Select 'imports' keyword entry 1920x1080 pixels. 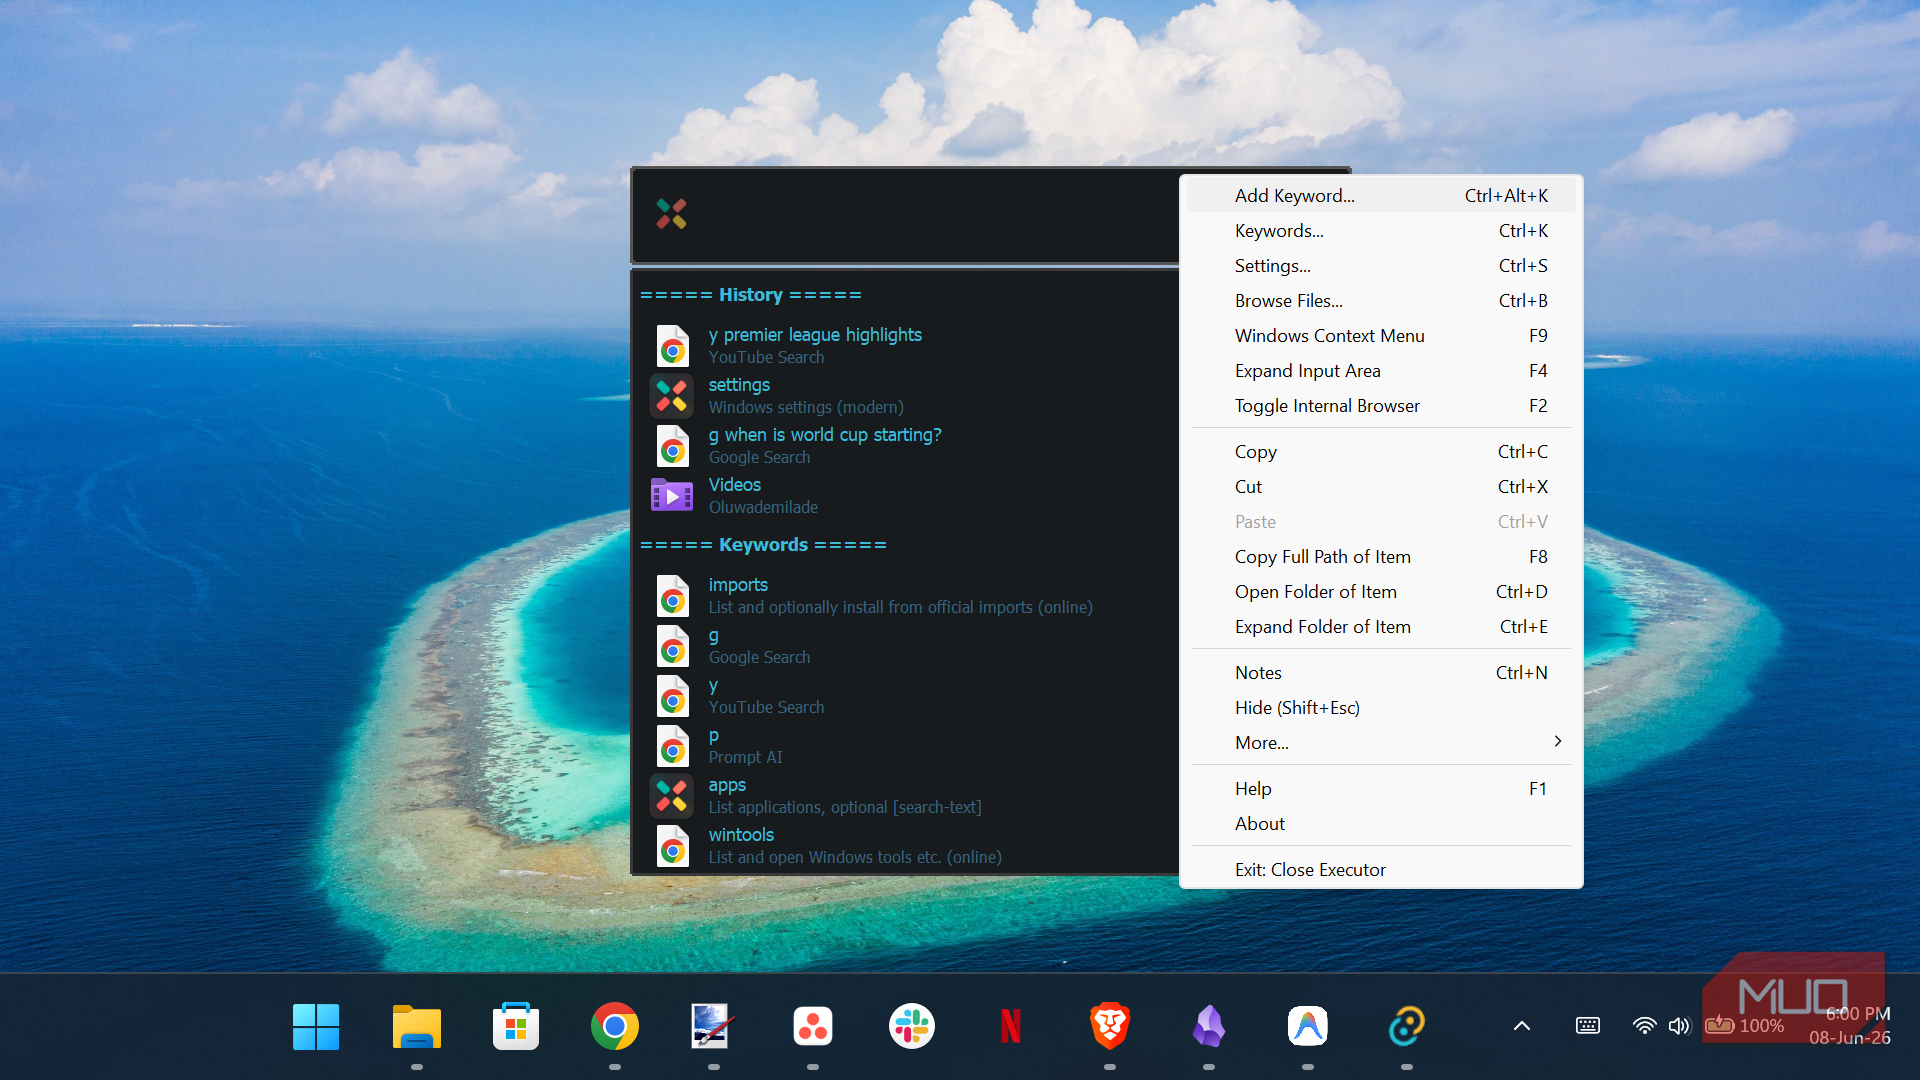coord(908,596)
